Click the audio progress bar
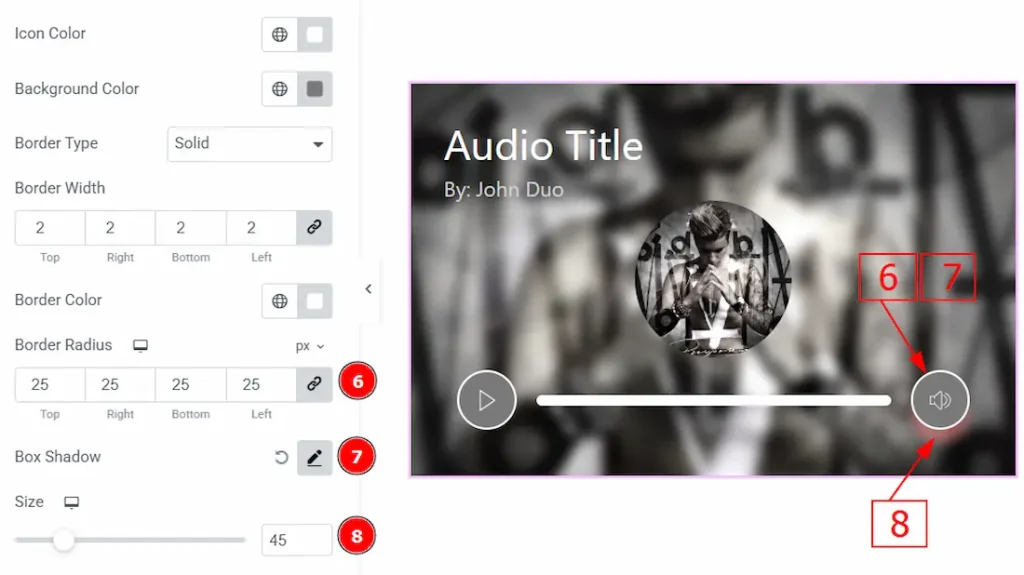1024x575 pixels. pyautogui.click(x=714, y=401)
